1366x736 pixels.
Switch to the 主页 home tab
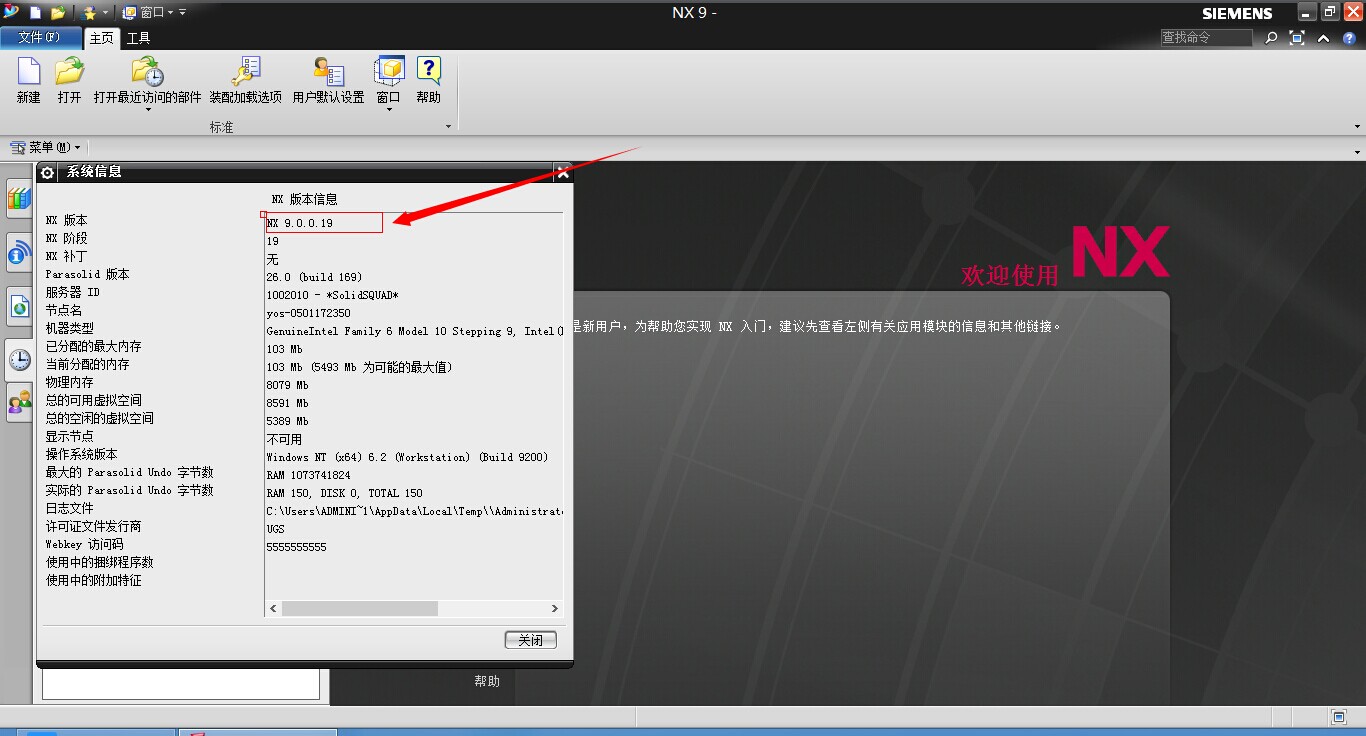102,38
